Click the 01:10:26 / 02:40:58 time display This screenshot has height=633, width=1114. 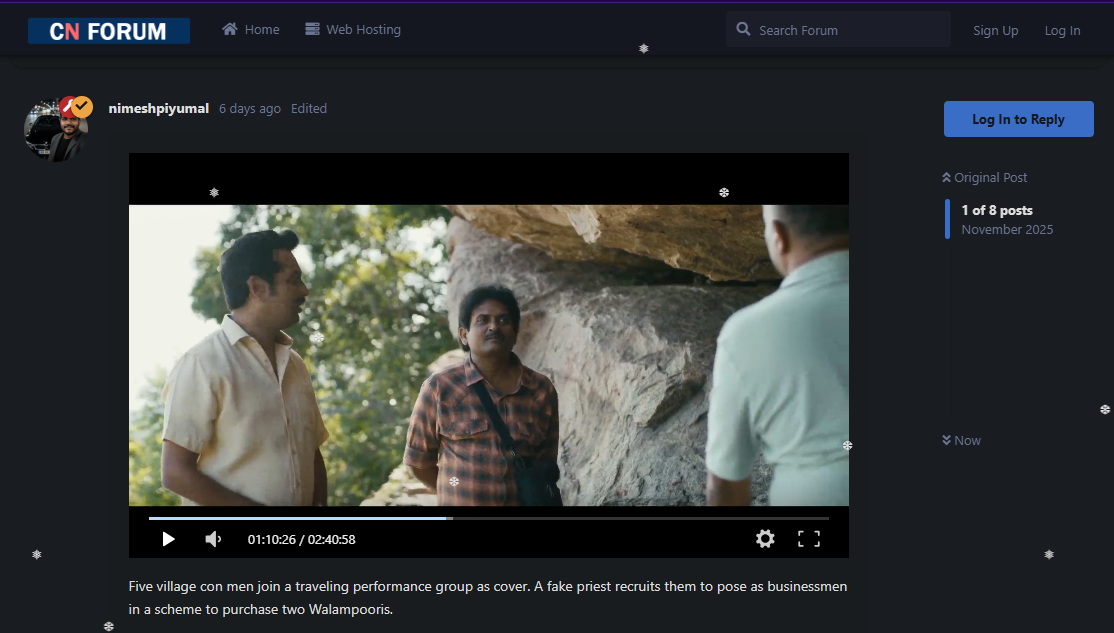[301, 539]
